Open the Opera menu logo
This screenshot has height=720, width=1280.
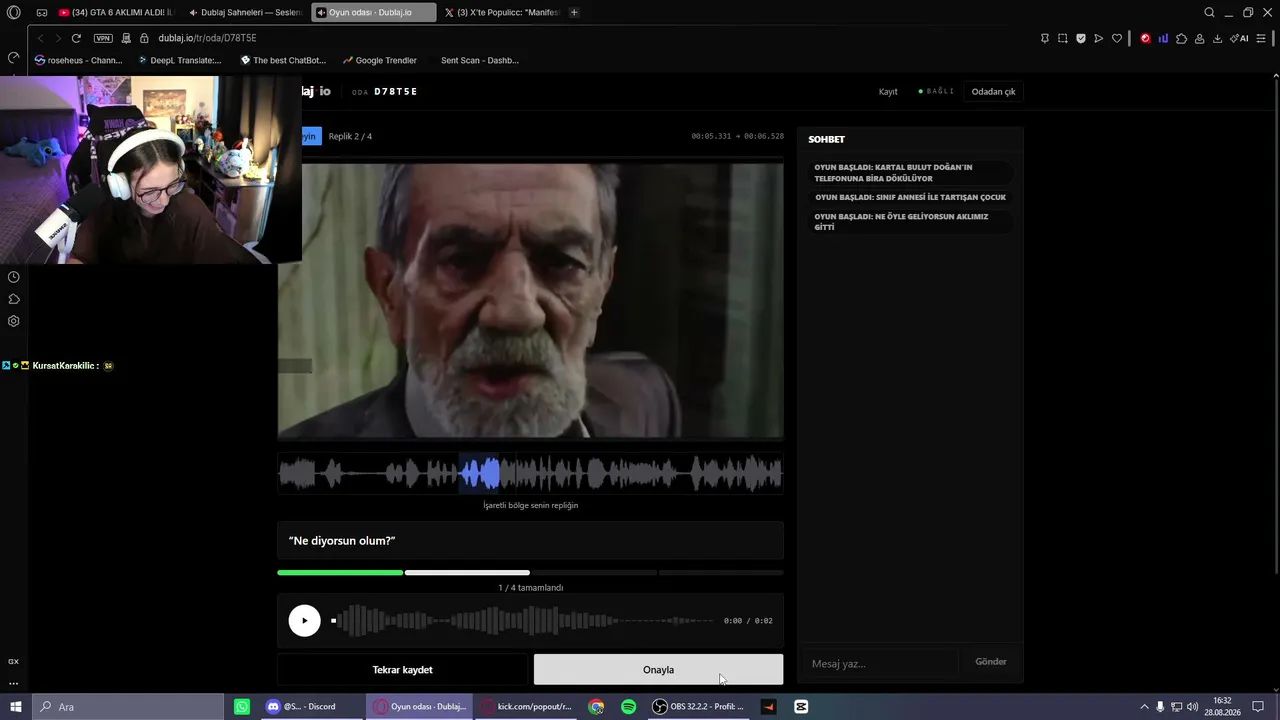pyautogui.click(x=14, y=12)
